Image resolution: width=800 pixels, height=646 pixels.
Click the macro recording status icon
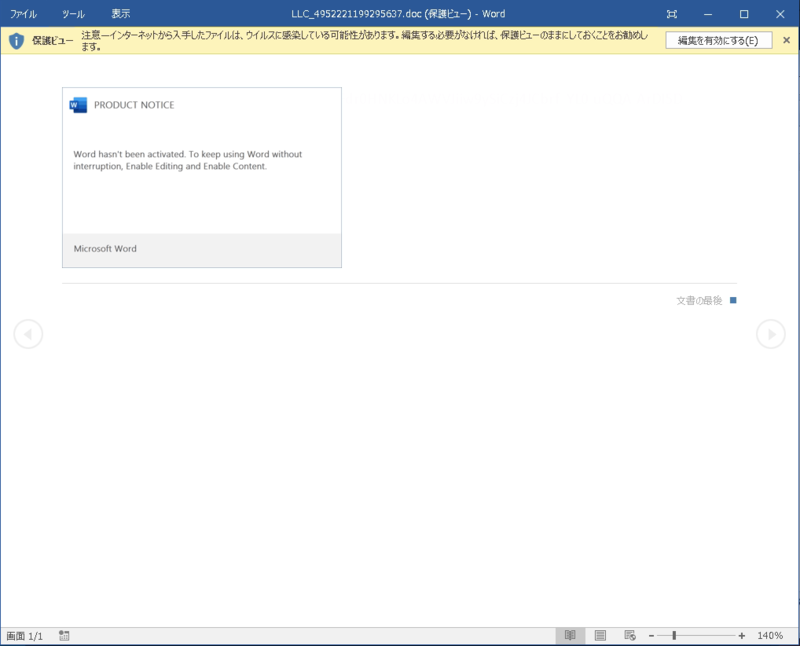[x=64, y=635]
